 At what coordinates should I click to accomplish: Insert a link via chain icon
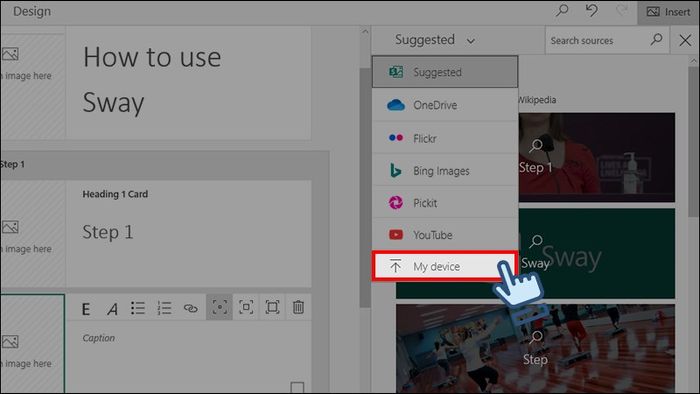(x=191, y=308)
